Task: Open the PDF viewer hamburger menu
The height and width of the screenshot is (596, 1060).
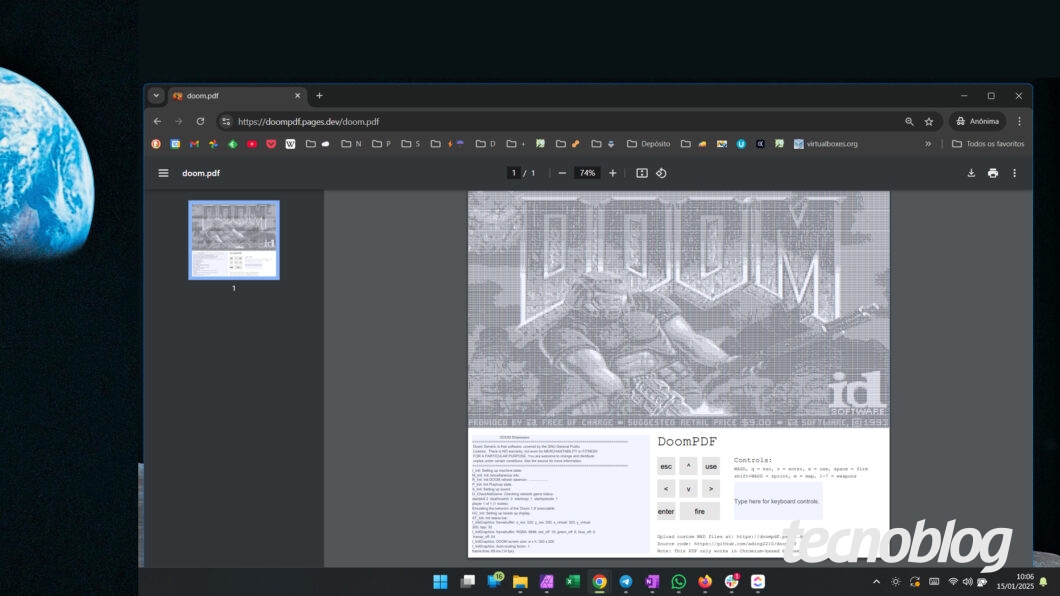Action: (x=163, y=173)
